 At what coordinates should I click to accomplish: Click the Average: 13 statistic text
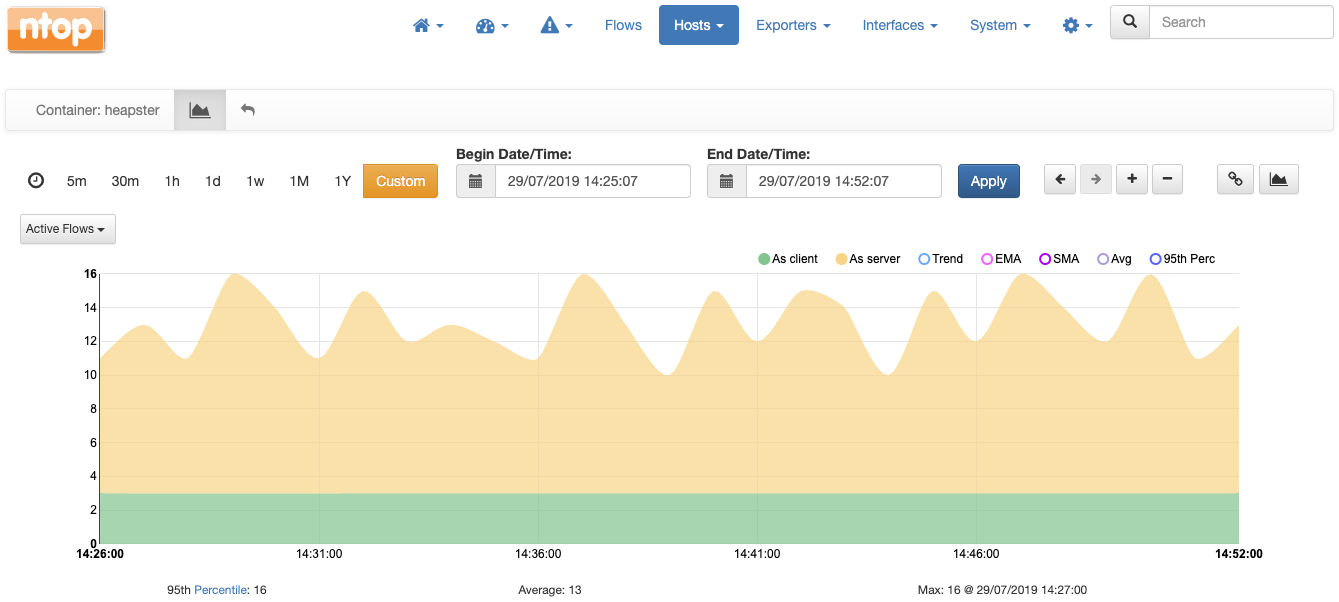[x=550, y=590]
